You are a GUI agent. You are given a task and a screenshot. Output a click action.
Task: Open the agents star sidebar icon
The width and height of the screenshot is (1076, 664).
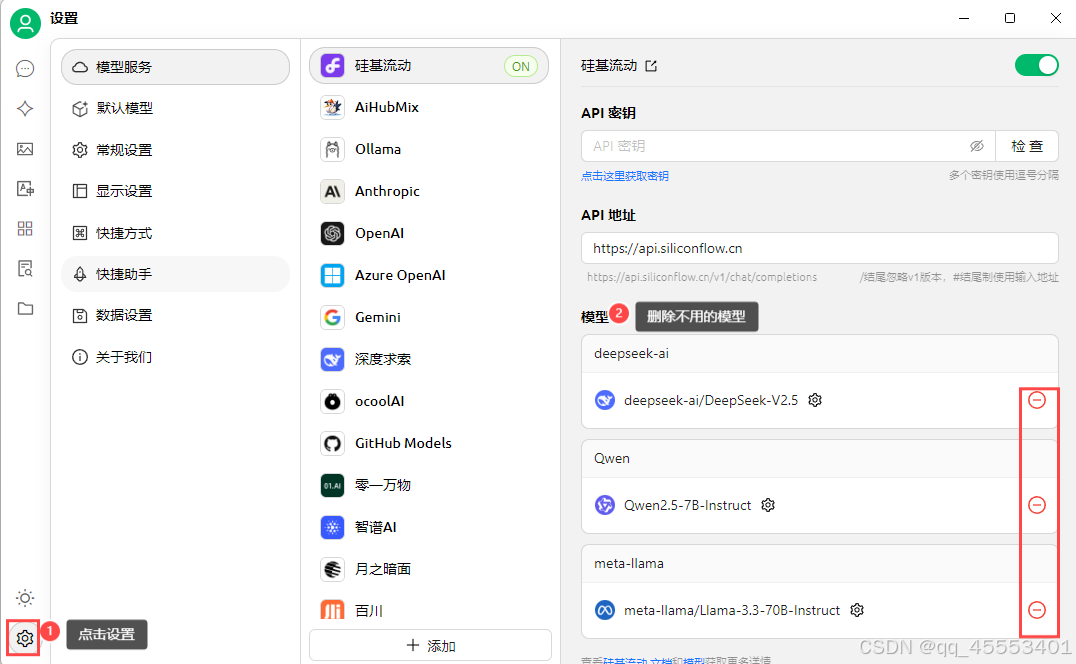(x=25, y=108)
